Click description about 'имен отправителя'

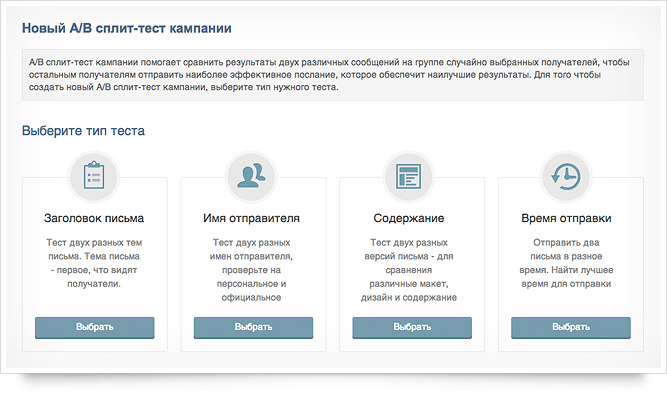click(251, 270)
